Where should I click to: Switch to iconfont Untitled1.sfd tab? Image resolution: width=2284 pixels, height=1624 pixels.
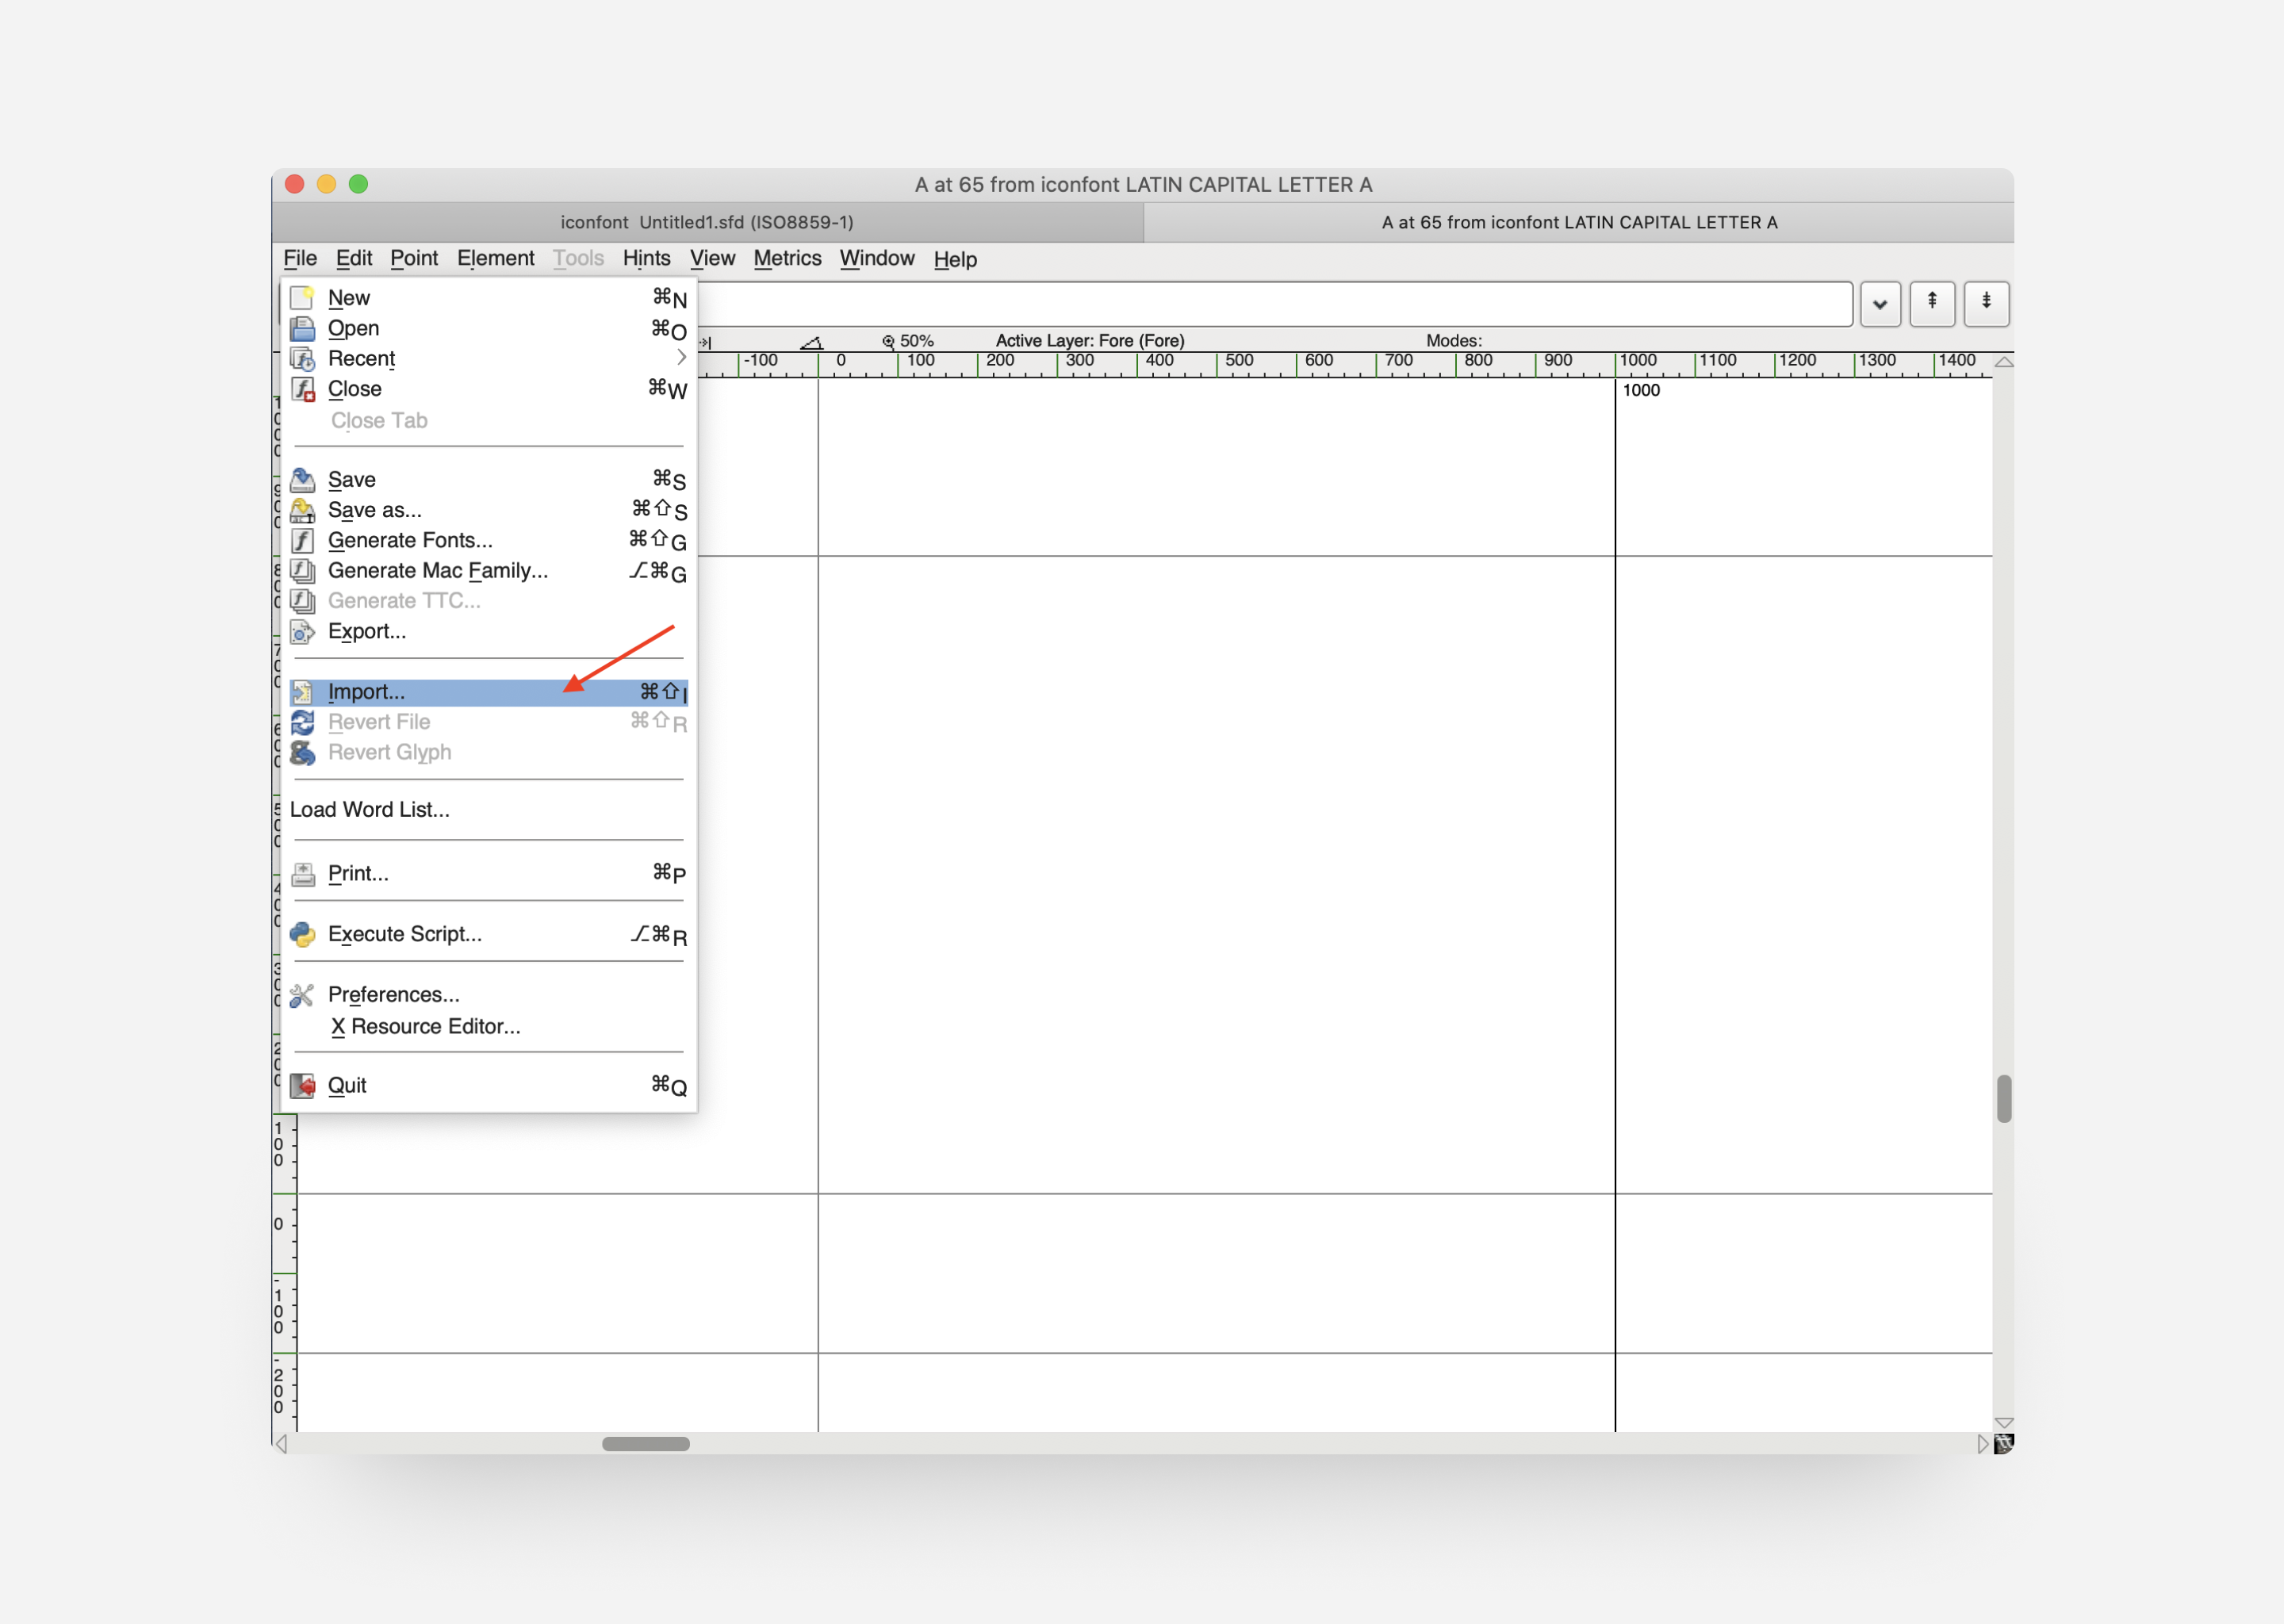pyautogui.click(x=708, y=223)
